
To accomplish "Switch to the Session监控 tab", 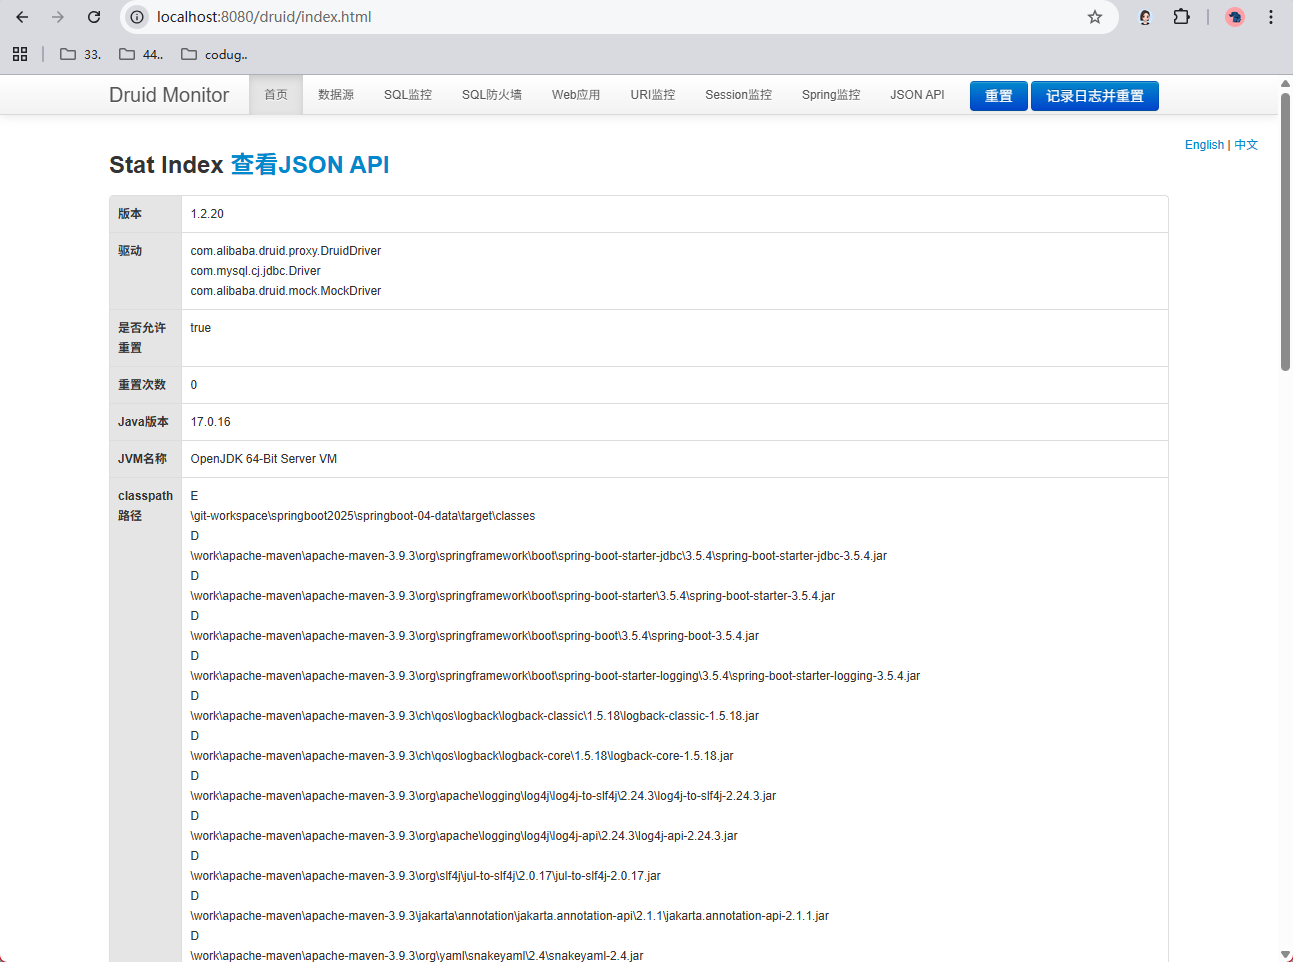I will (x=738, y=95).
